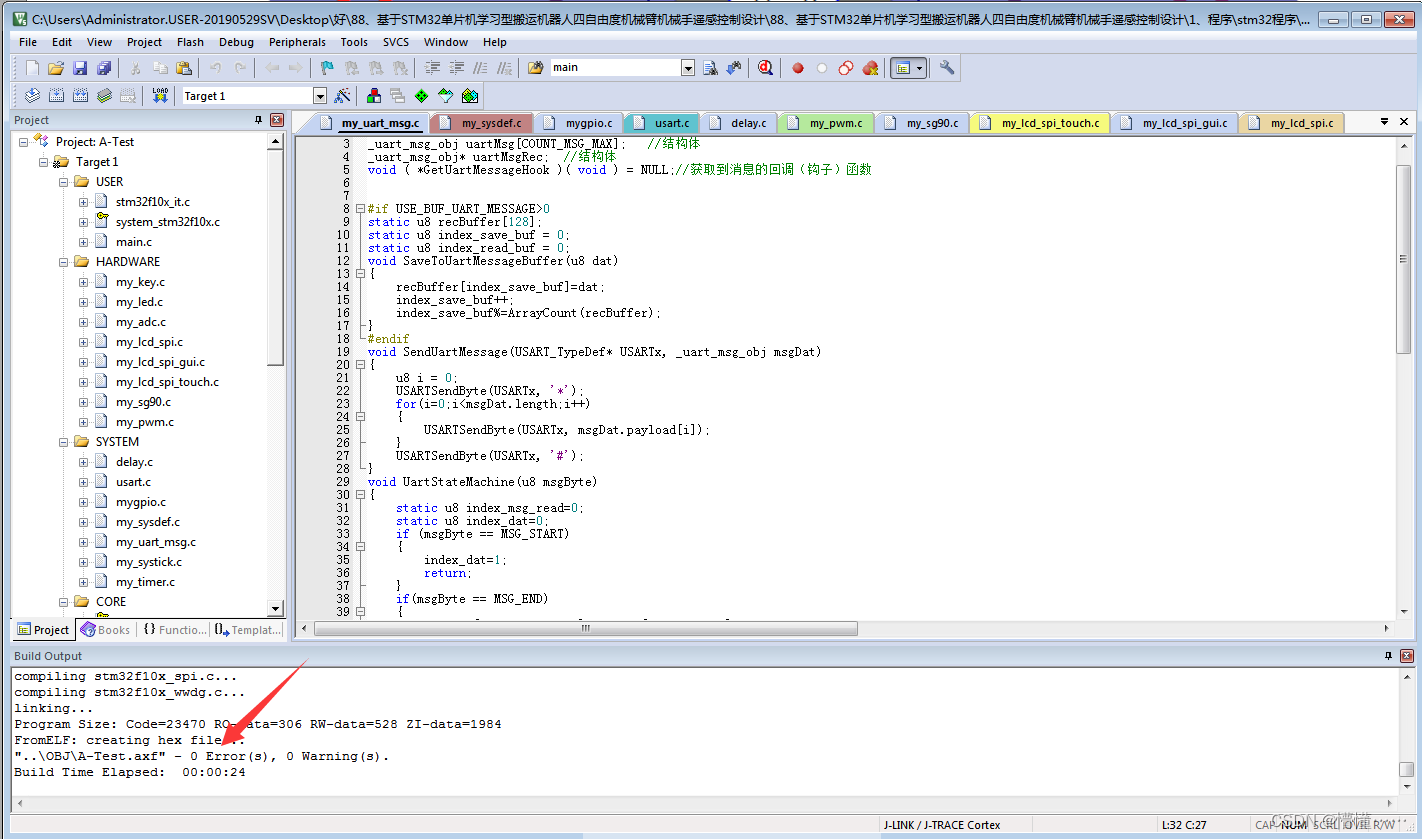Click the LOAD download to flash icon

[x=160, y=96]
